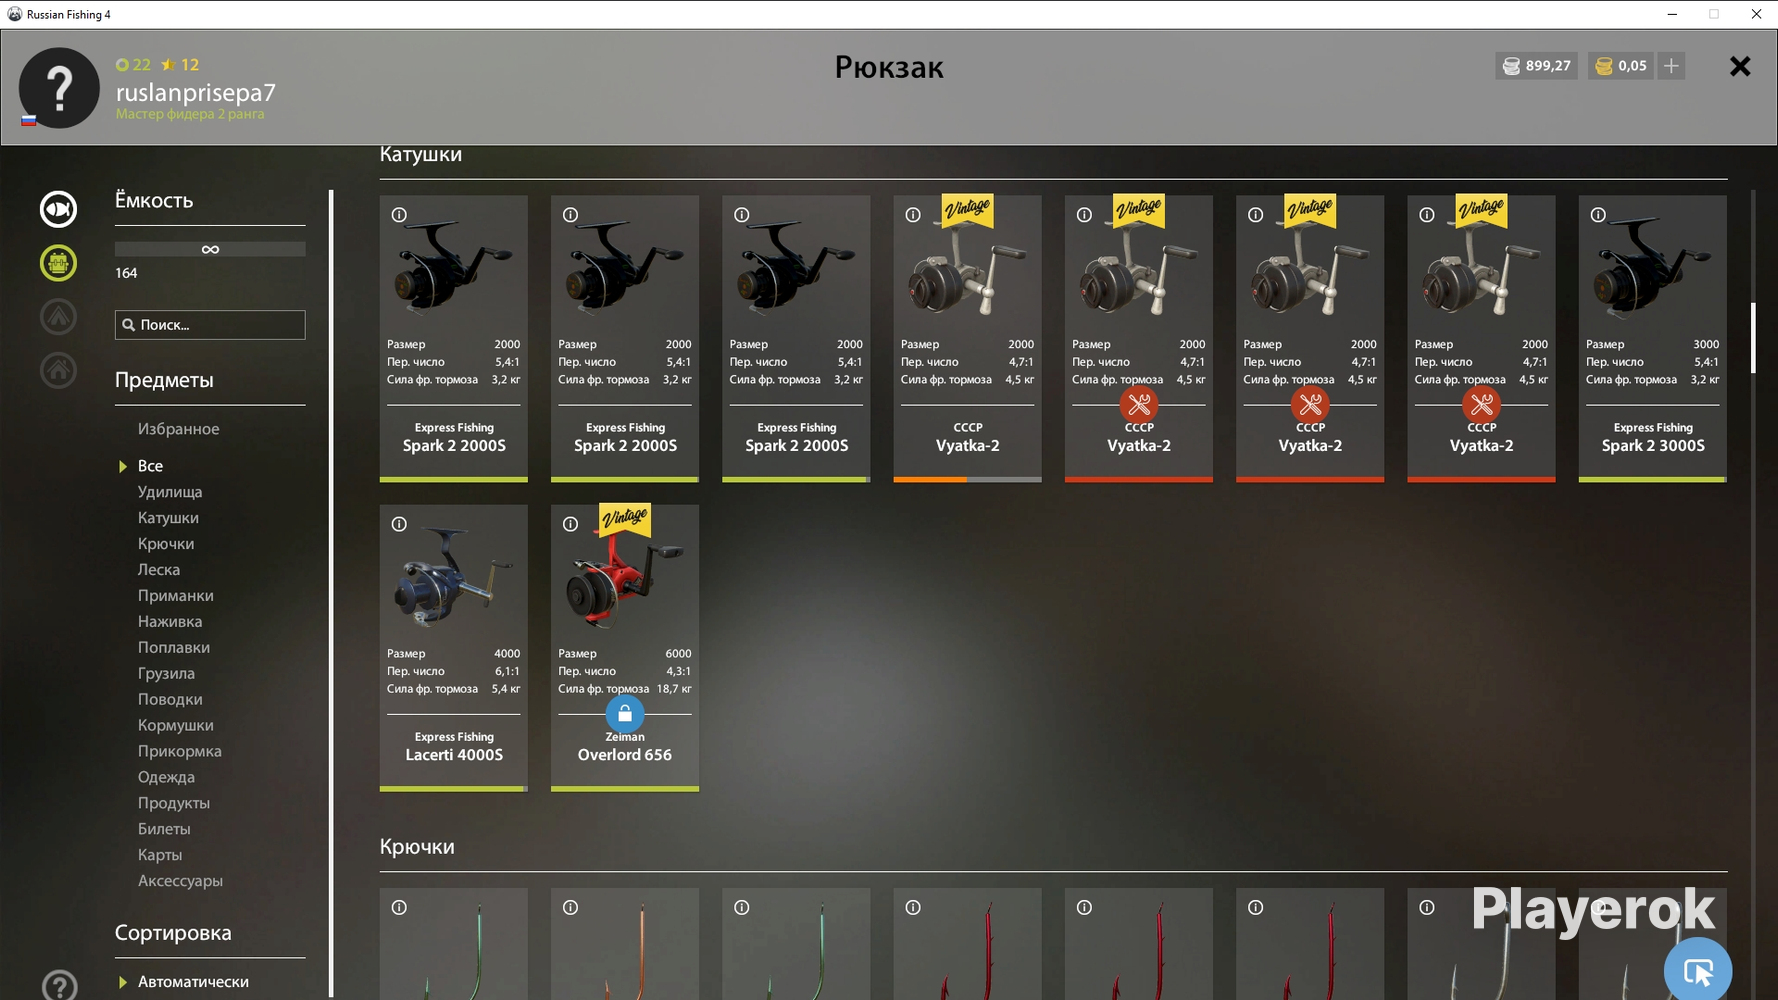
Task: Maximize the Russian Fishing 4 window
Action: click(1714, 14)
